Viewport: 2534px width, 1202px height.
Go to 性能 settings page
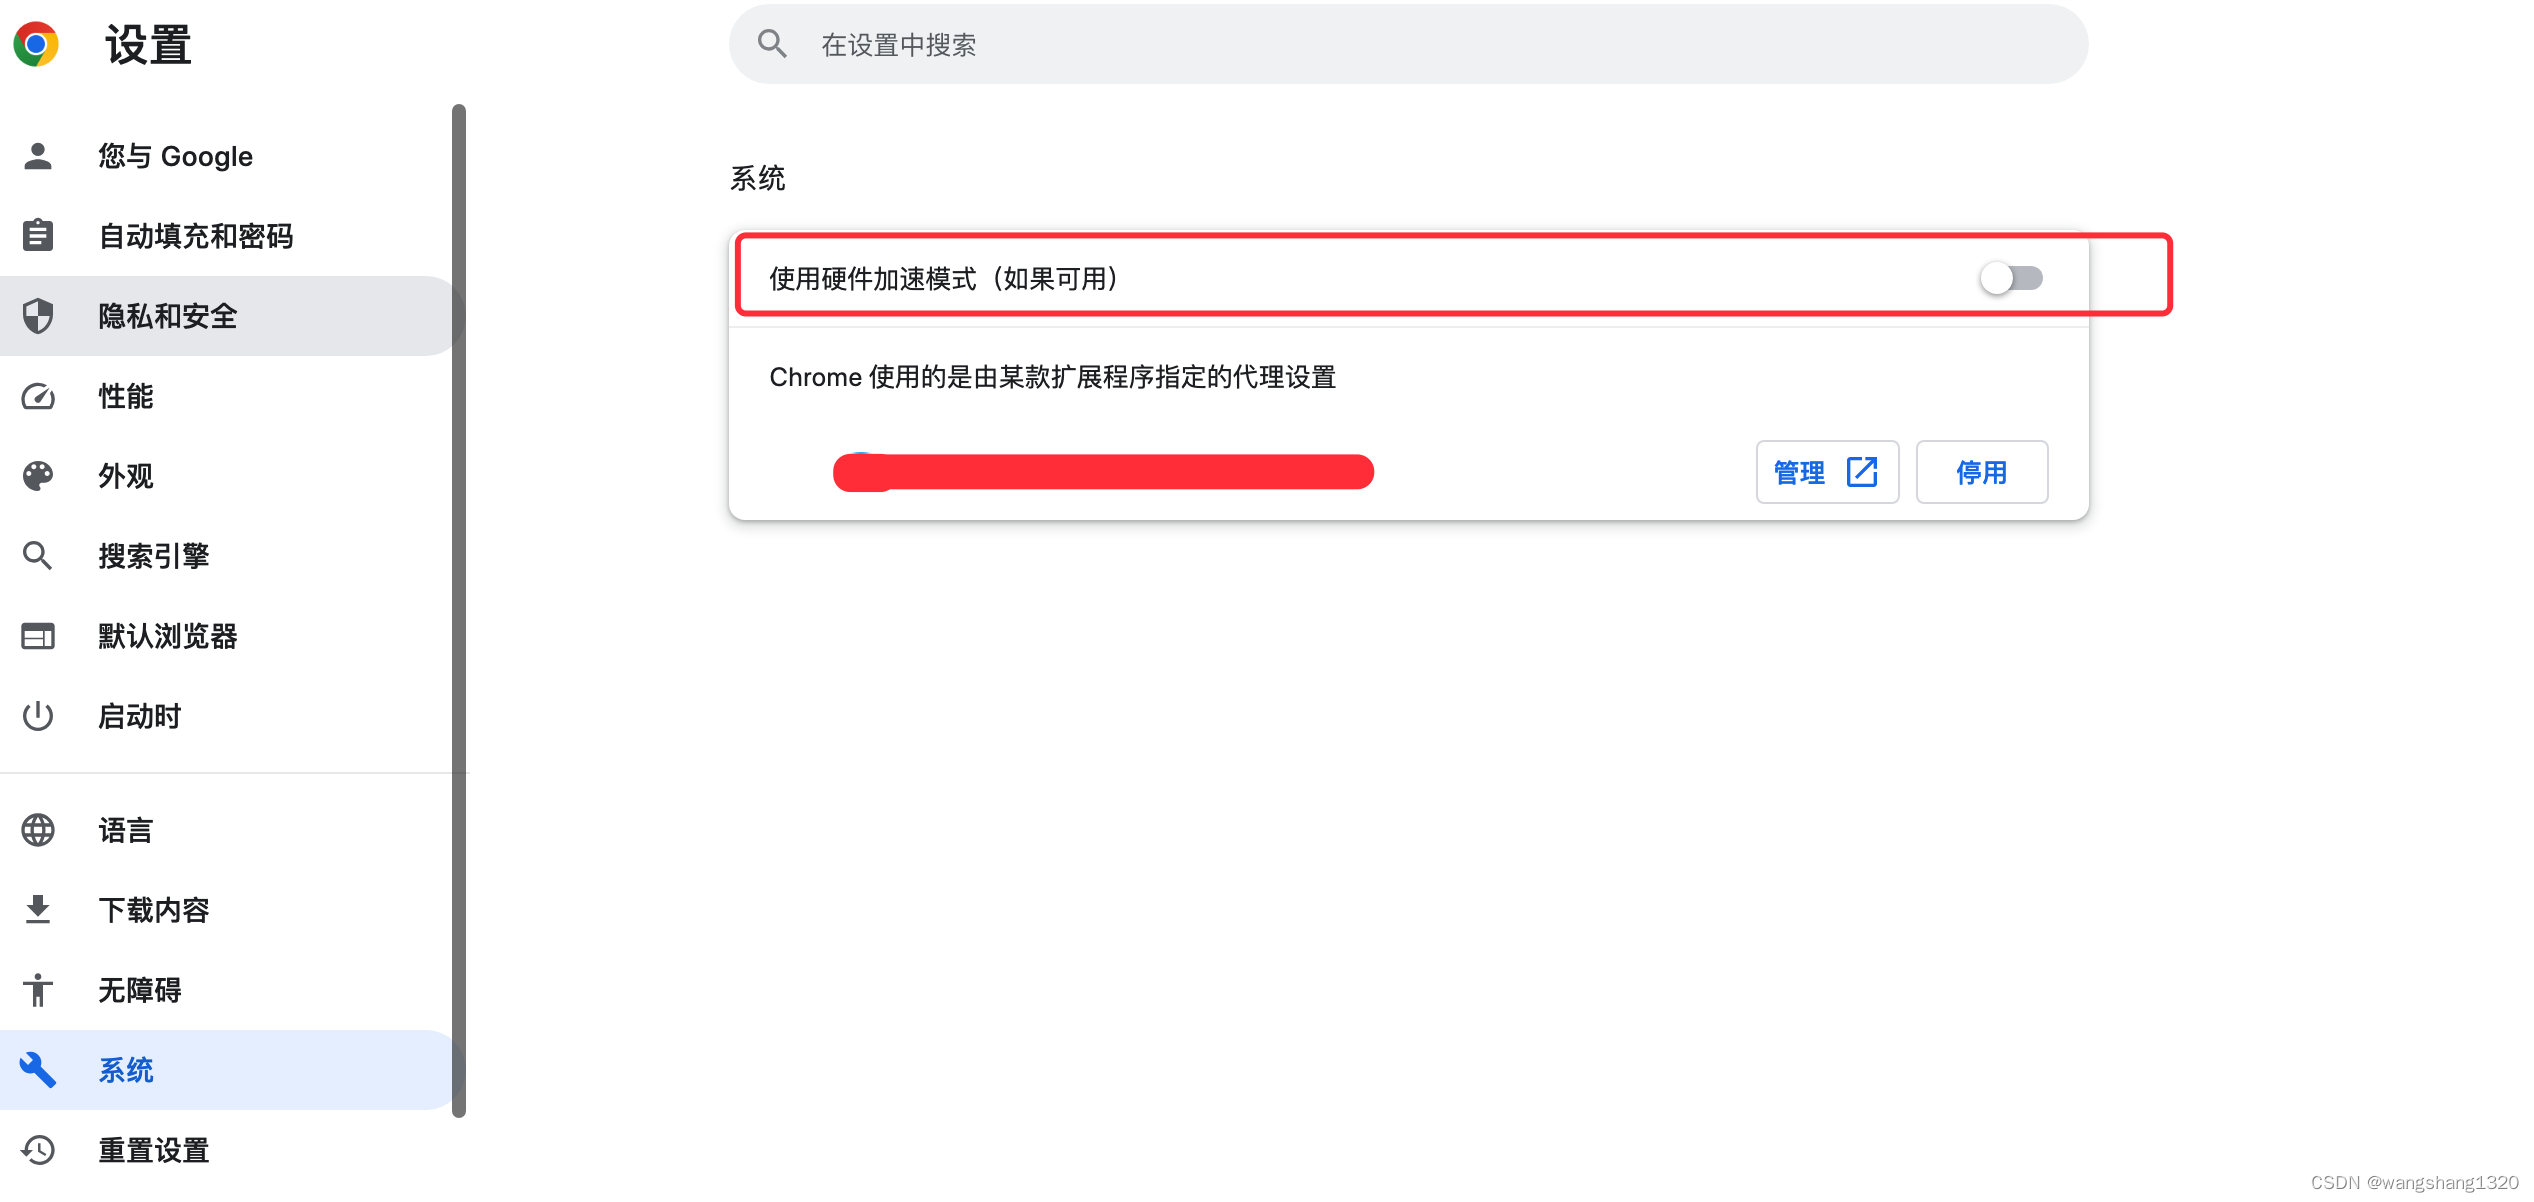coord(228,396)
